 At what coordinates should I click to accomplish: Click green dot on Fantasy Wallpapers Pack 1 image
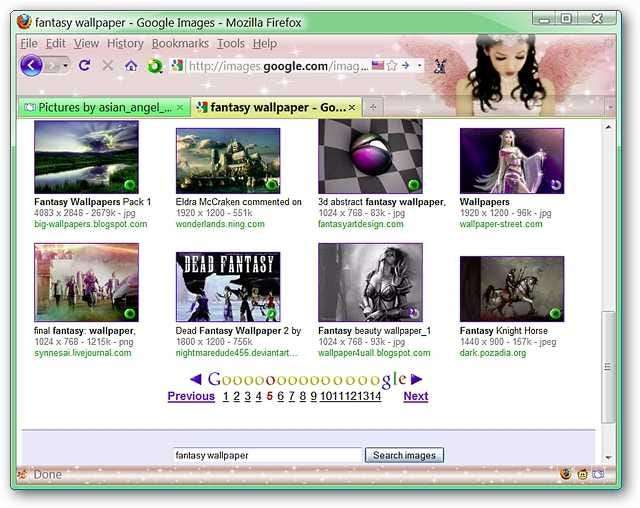pos(130,185)
